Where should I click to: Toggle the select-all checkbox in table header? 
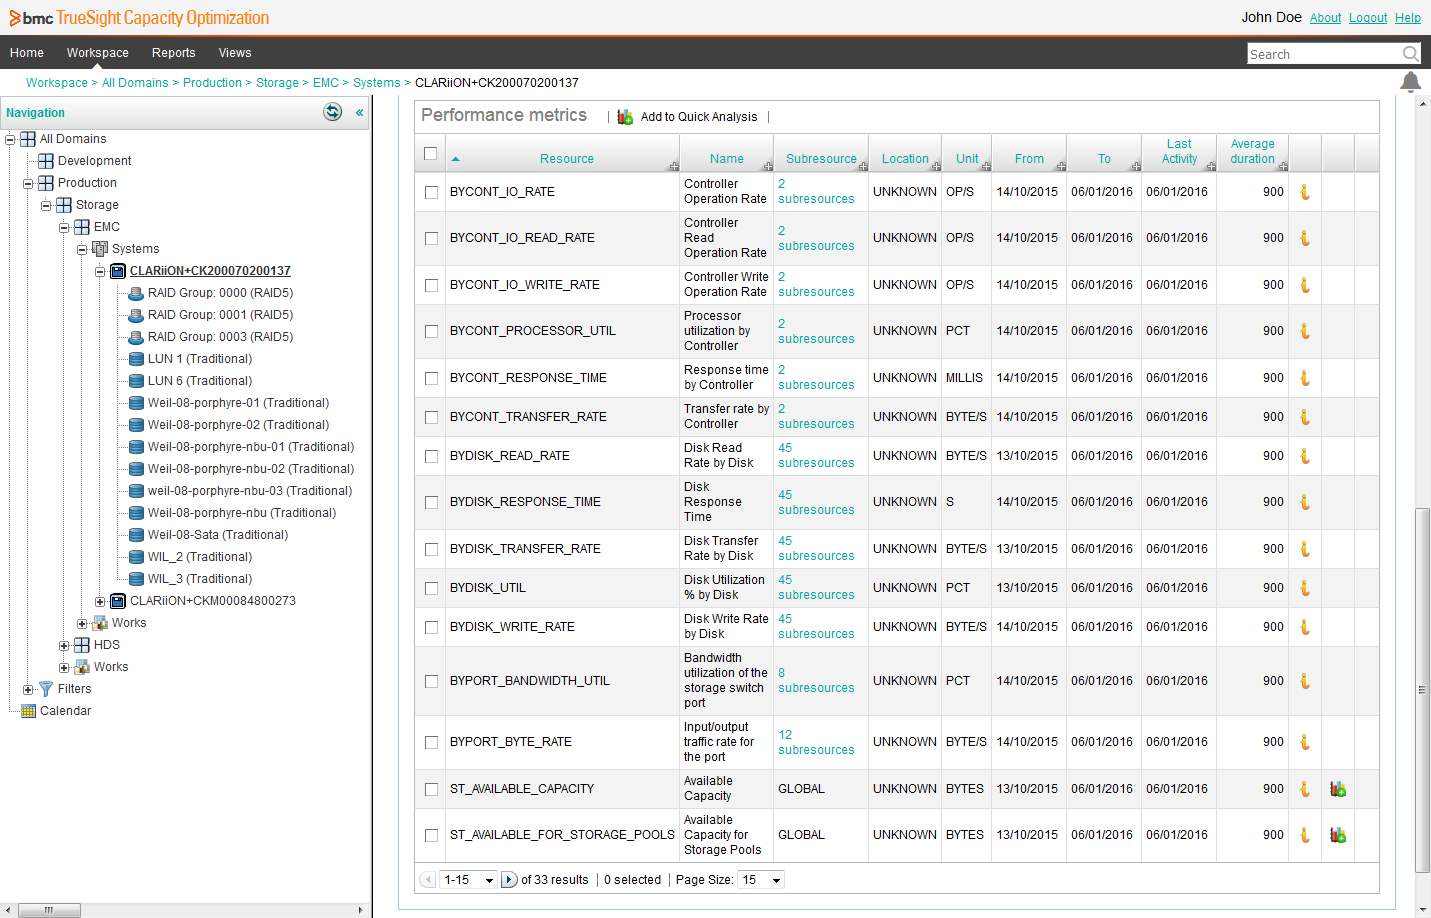[431, 154]
